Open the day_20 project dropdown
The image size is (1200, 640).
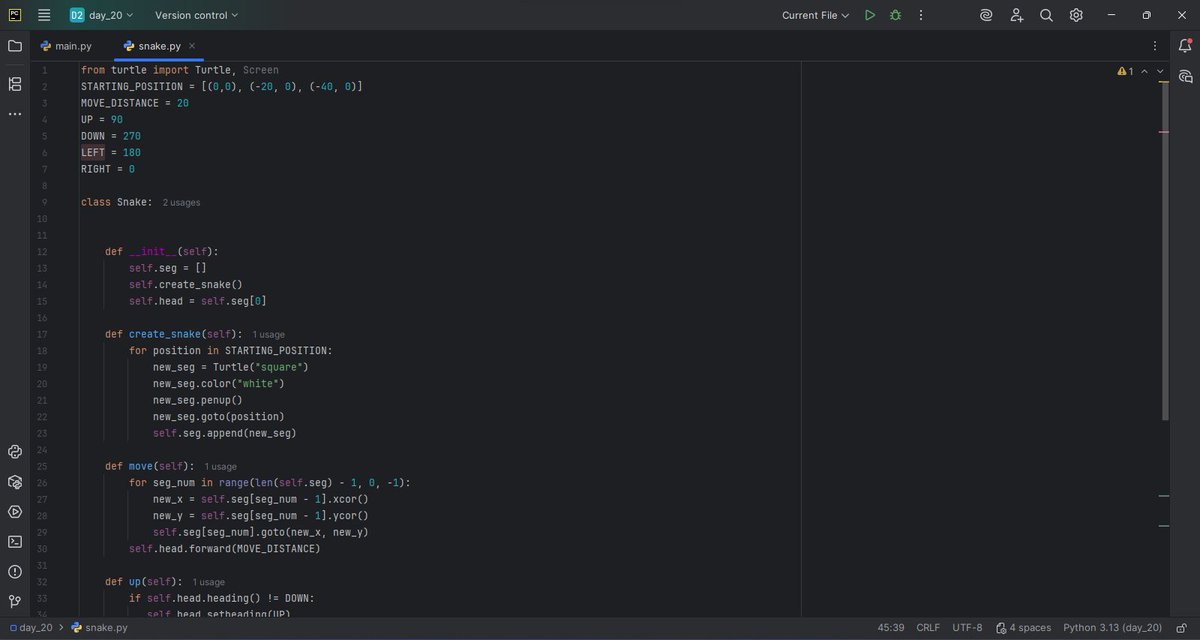[102, 15]
